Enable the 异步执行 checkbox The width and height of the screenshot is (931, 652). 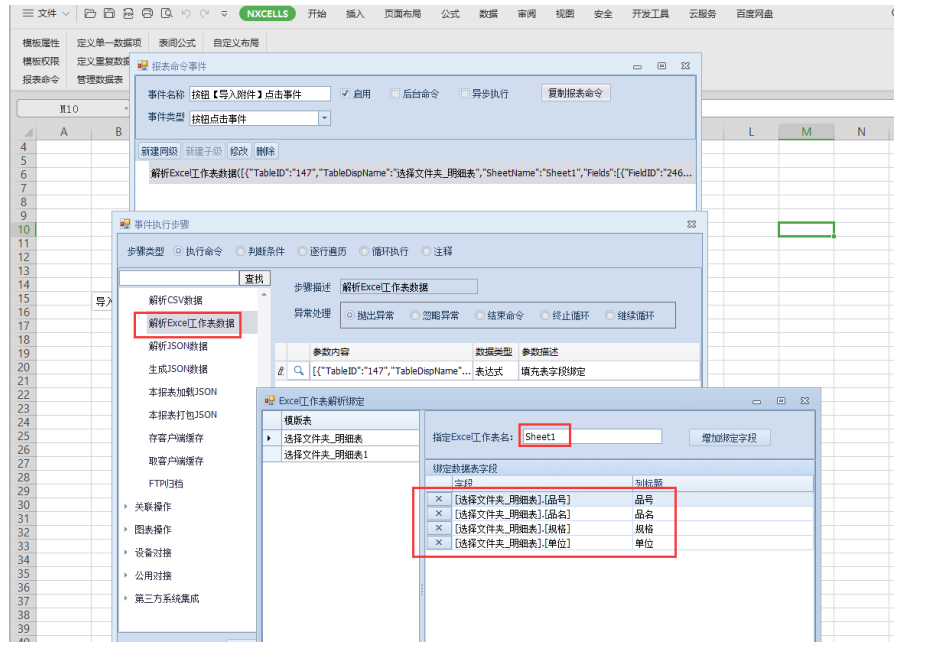[x=464, y=94]
